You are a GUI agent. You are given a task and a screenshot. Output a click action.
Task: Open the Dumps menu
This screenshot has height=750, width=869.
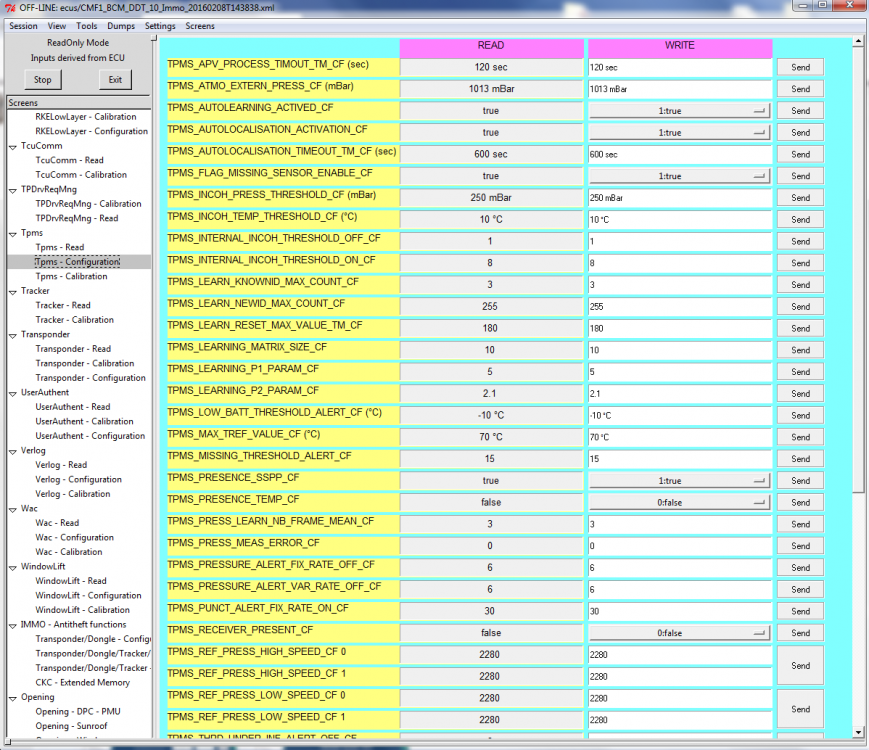(121, 26)
